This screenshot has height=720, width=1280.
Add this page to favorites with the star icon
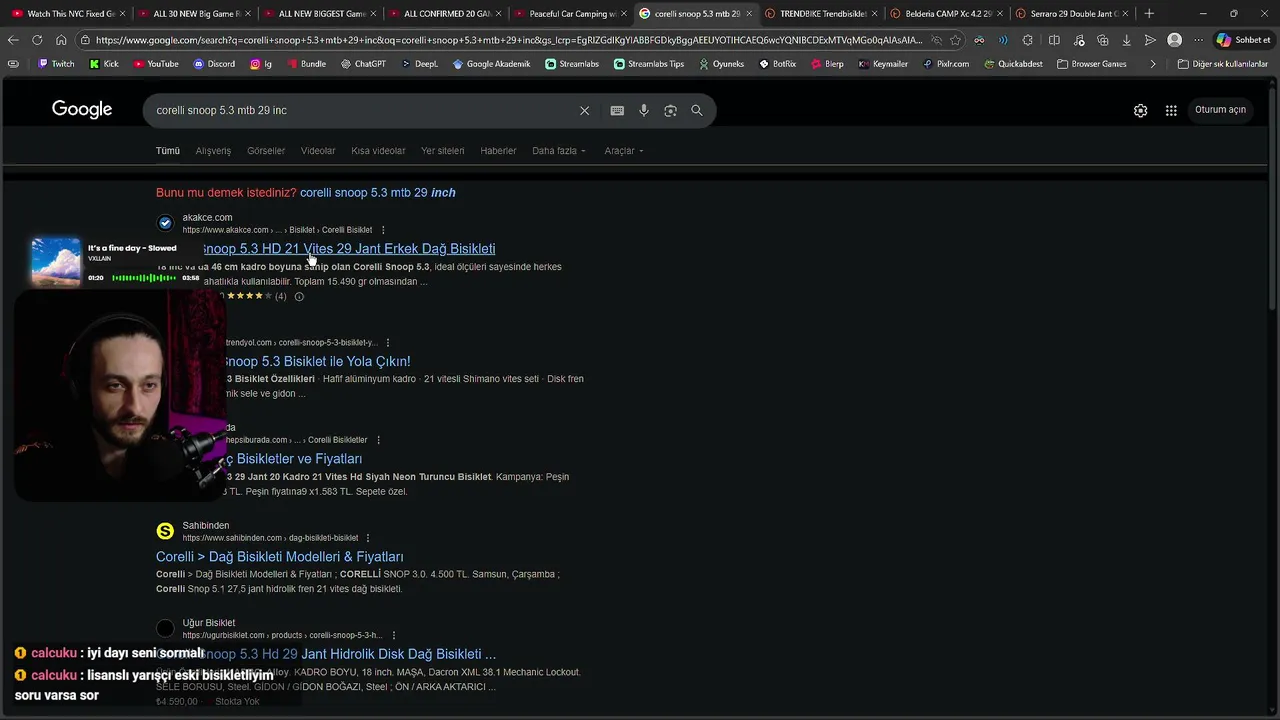tap(956, 40)
